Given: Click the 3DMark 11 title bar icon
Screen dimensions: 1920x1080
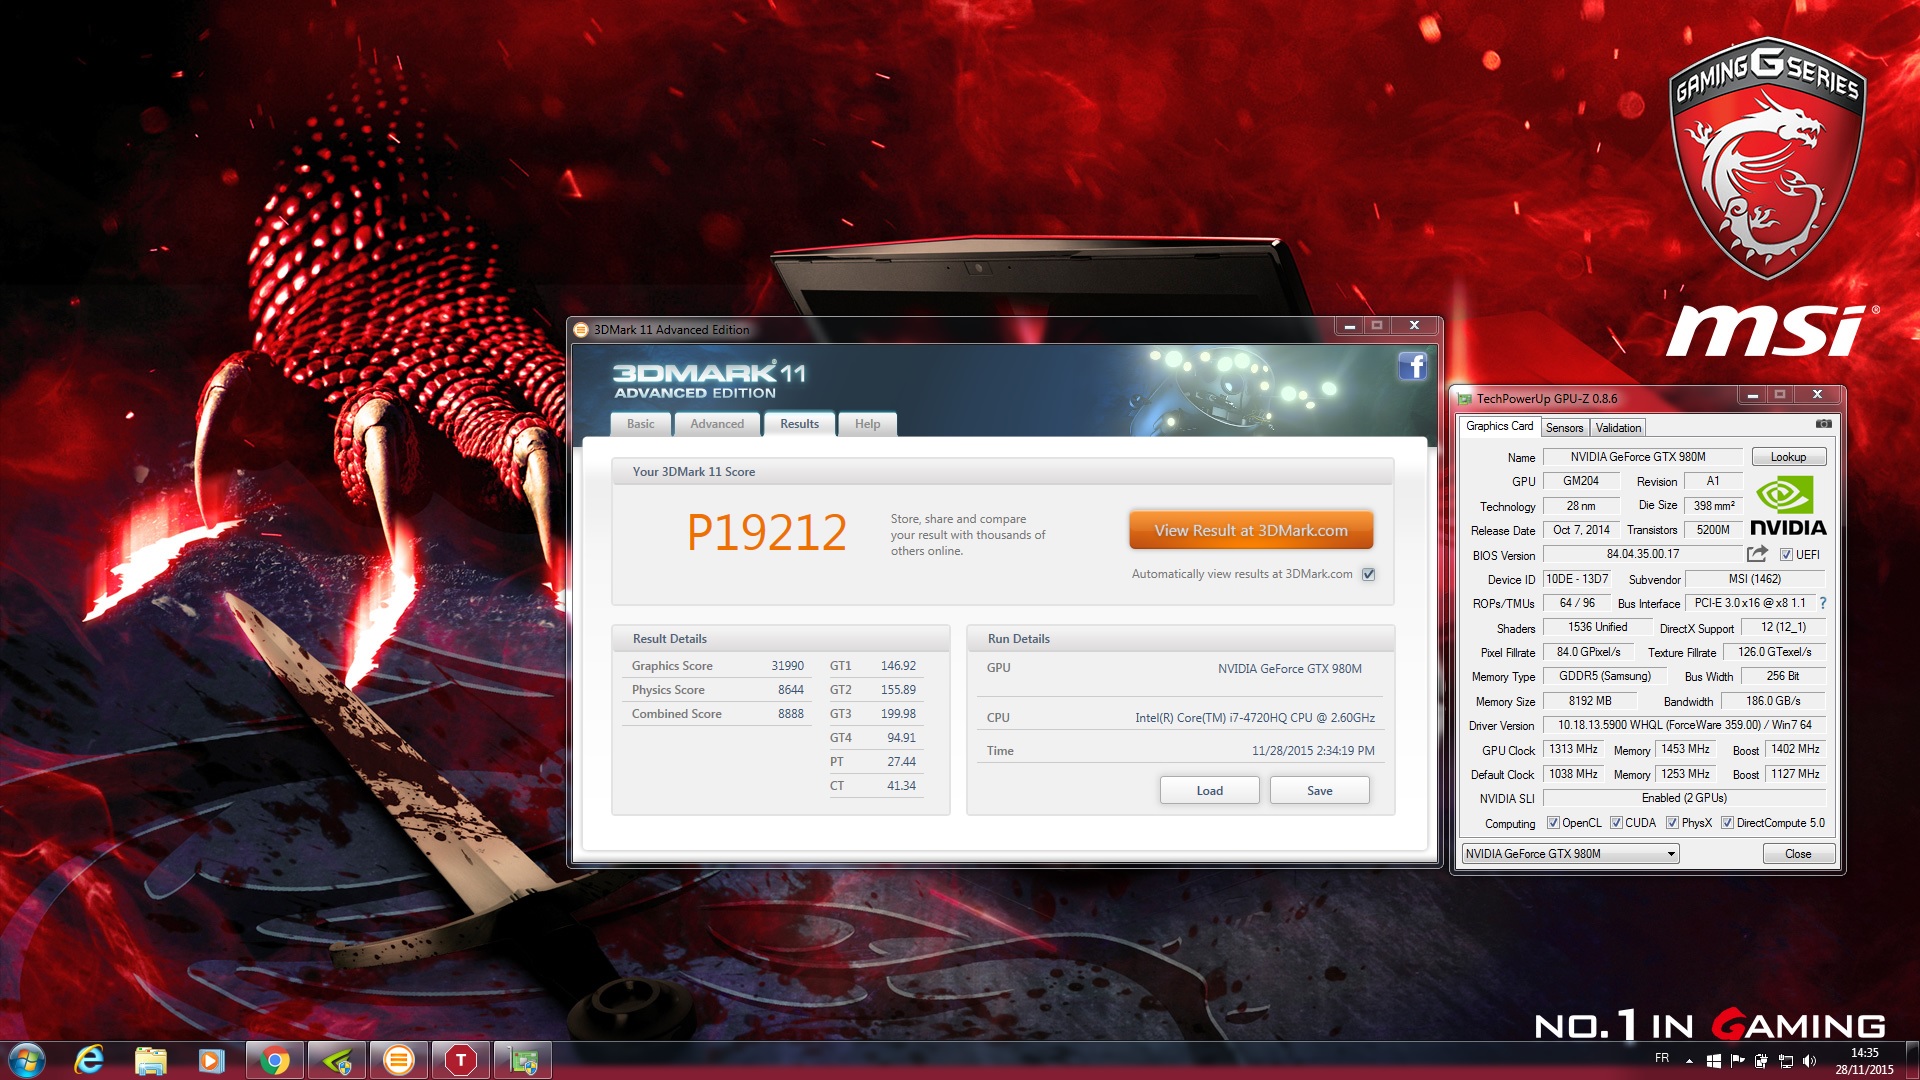Looking at the screenshot, I should pyautogui.click(x=581, y=329).
